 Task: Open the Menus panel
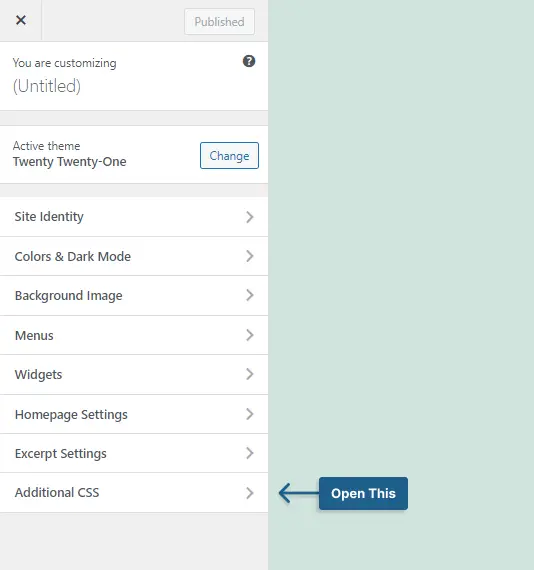click(x=134, y=335)
